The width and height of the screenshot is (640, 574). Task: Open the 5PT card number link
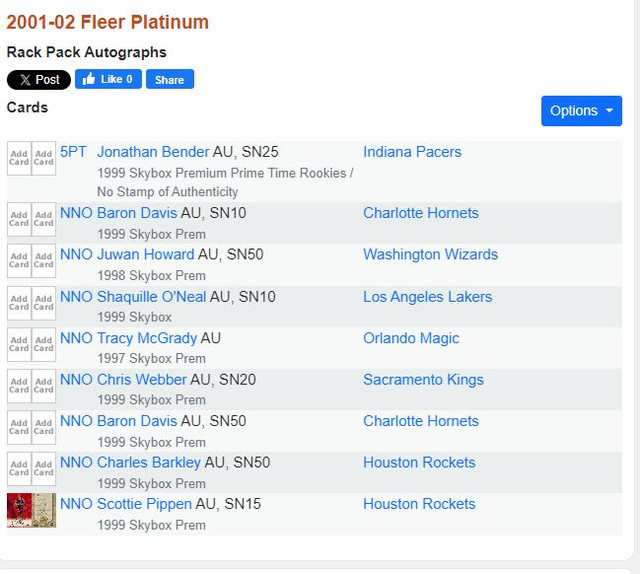tap(73, 152)
